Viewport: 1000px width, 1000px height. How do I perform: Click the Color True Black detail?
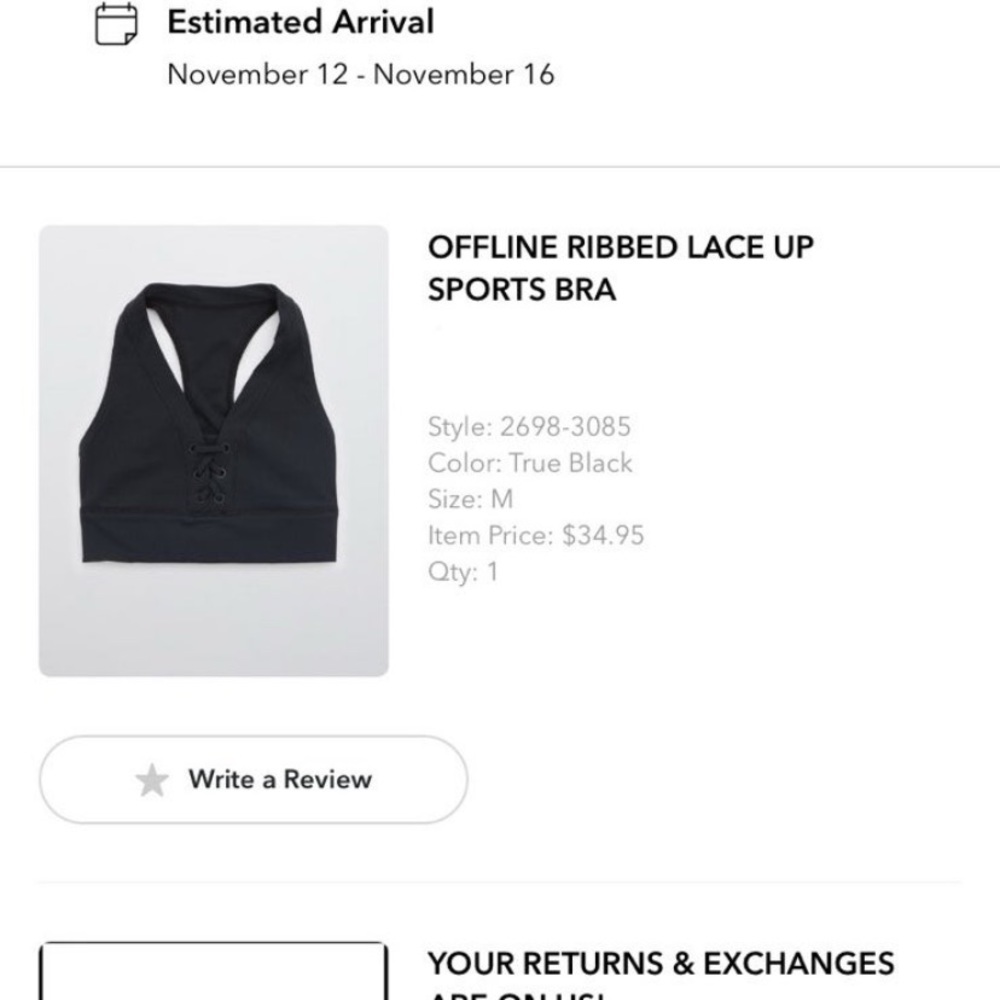pos(531,462)
